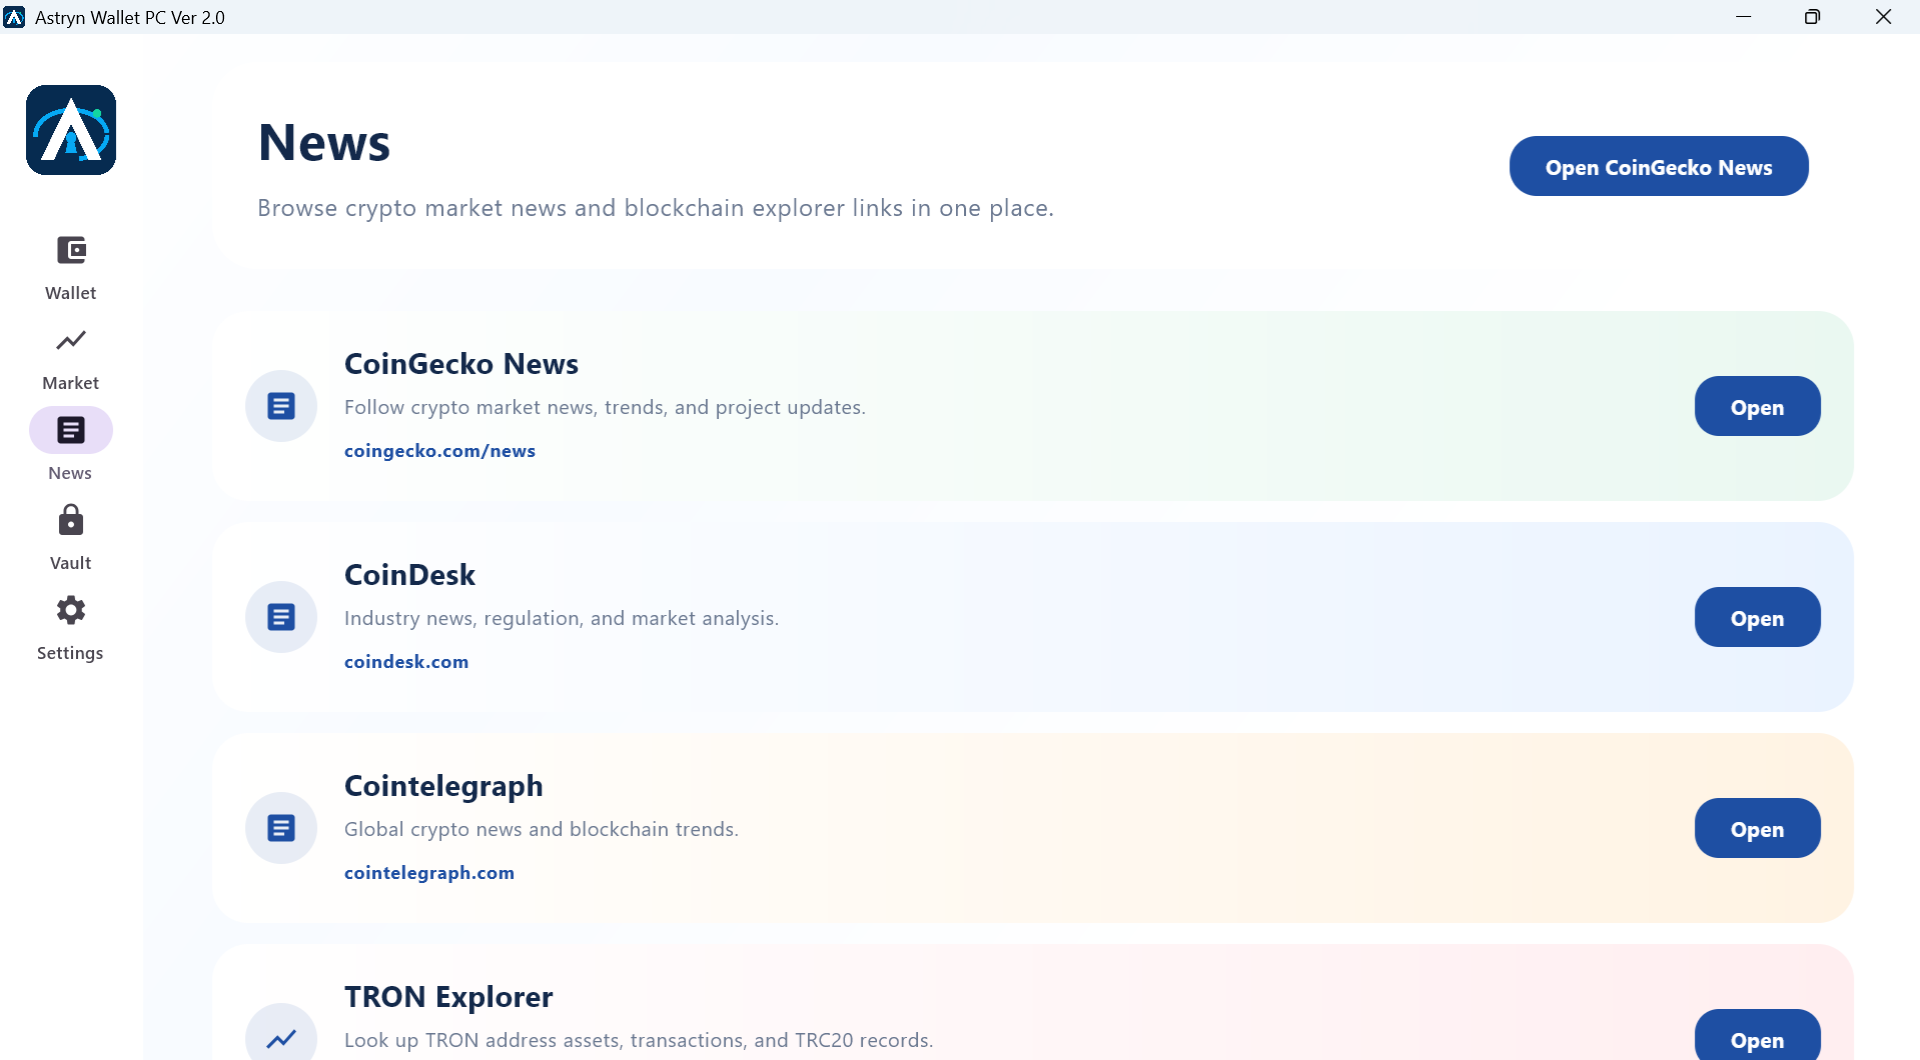Click the CoinGecko News card title
This screenshot has height=1060, width=1920.
(x=461, y=364)
